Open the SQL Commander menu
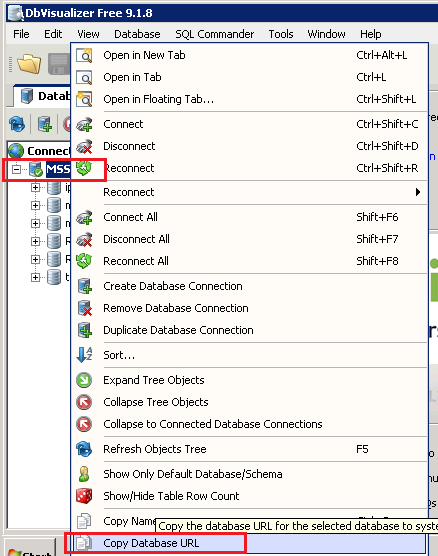The width and height of the screenshot is (438, 556). pos(215,34)
